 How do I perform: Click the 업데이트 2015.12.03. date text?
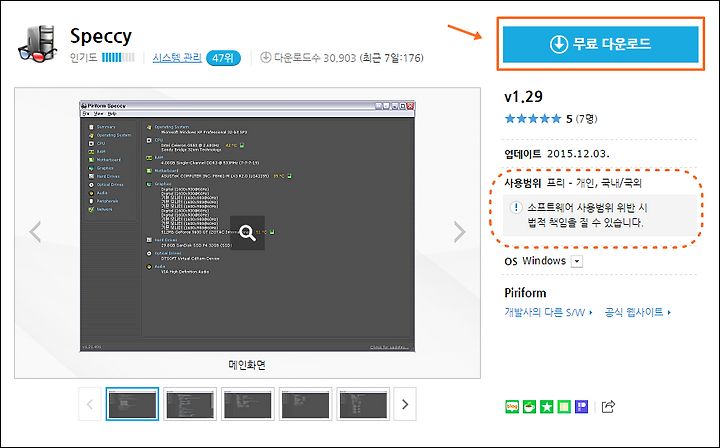click(x=557, y=154)
